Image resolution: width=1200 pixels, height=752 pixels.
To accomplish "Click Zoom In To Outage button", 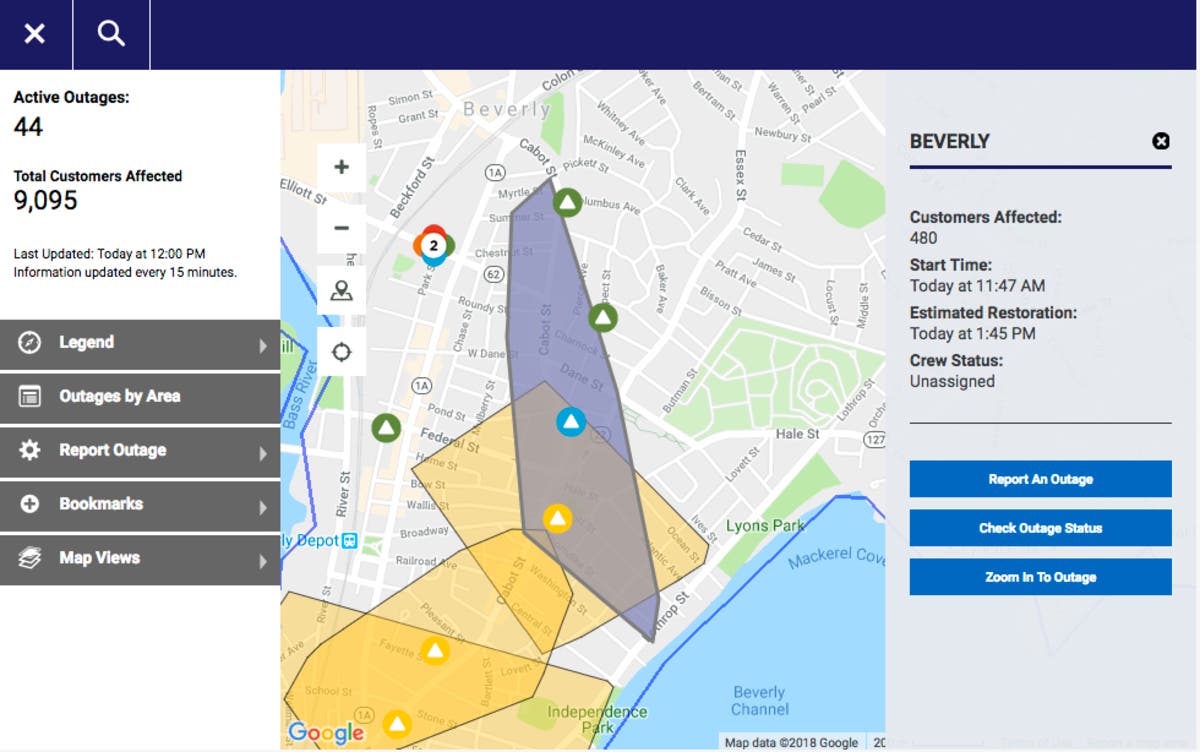I will point(1040,577).
